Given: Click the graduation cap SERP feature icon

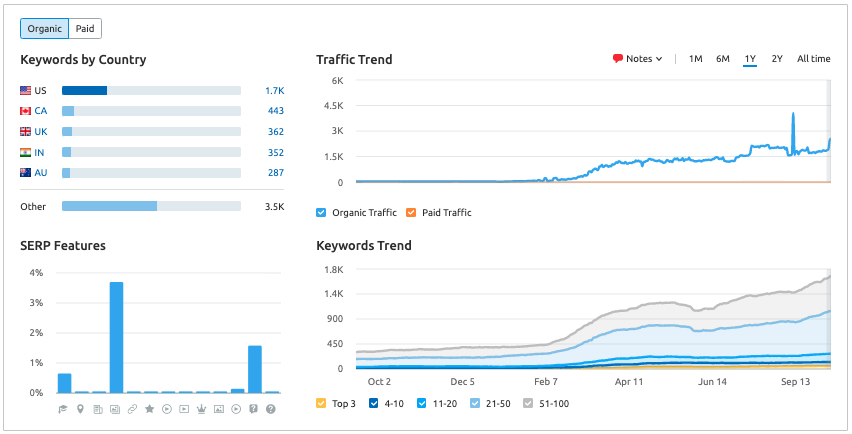Looking at the screenshot, I should coord(64,409).
